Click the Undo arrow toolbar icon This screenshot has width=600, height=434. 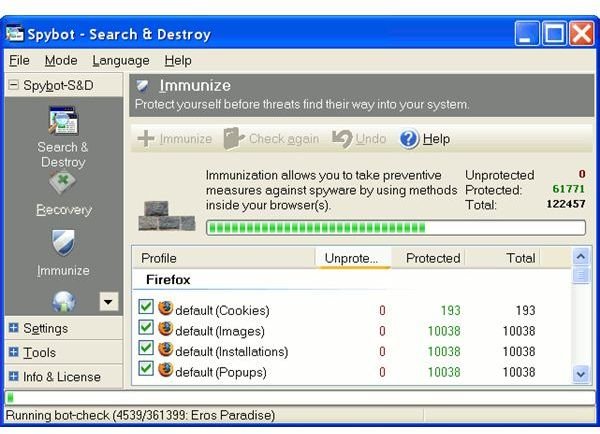pos(342,139)
